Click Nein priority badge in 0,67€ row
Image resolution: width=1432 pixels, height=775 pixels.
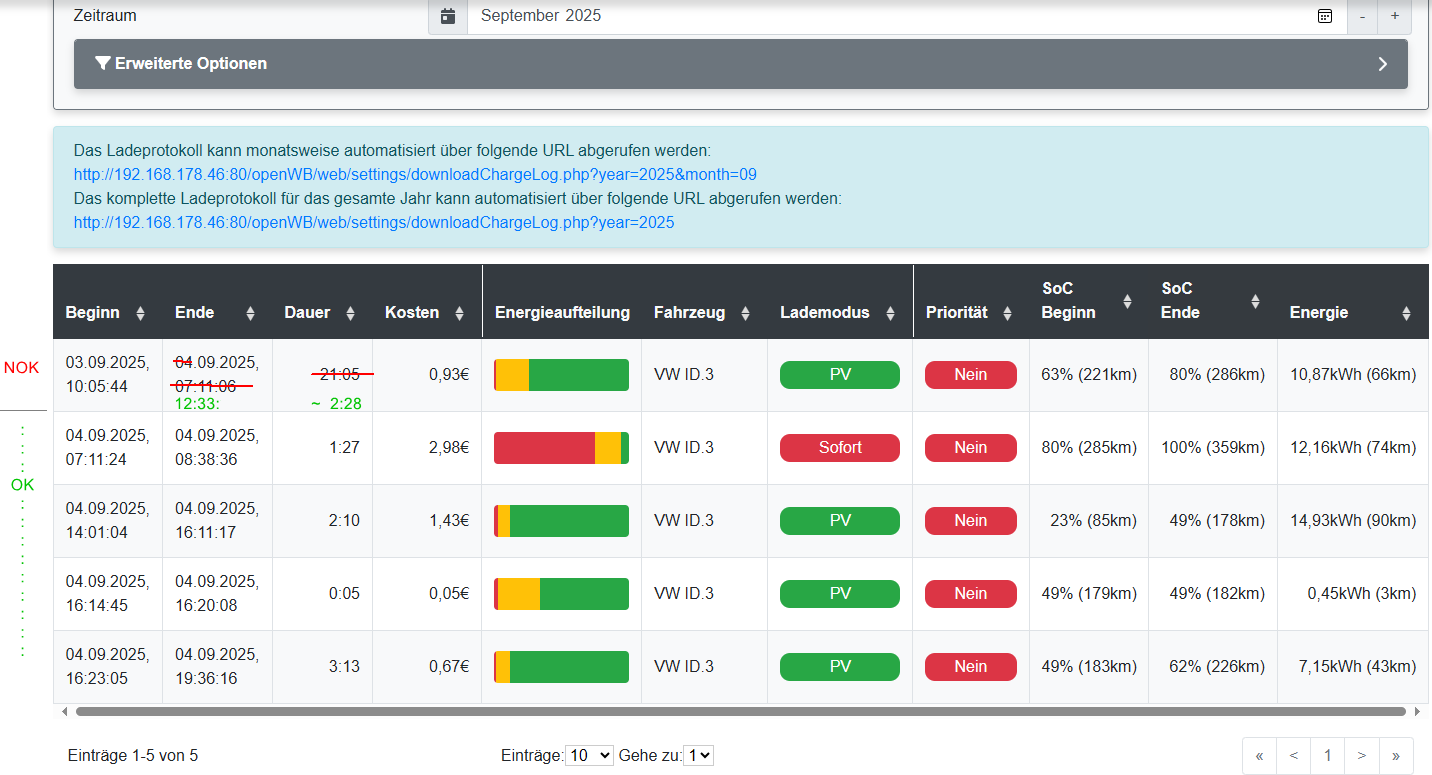(971, 666)
